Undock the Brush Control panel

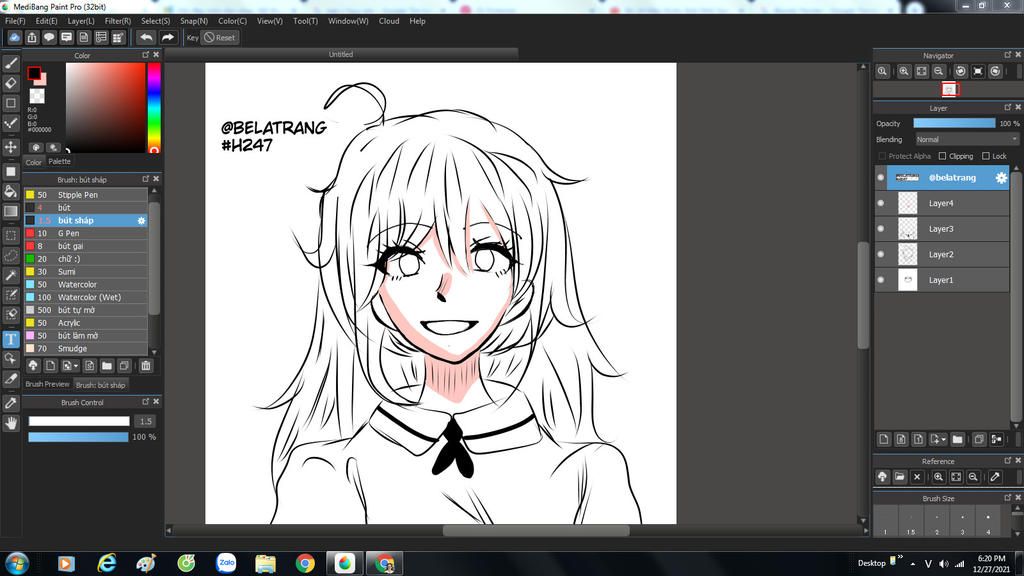146,402
